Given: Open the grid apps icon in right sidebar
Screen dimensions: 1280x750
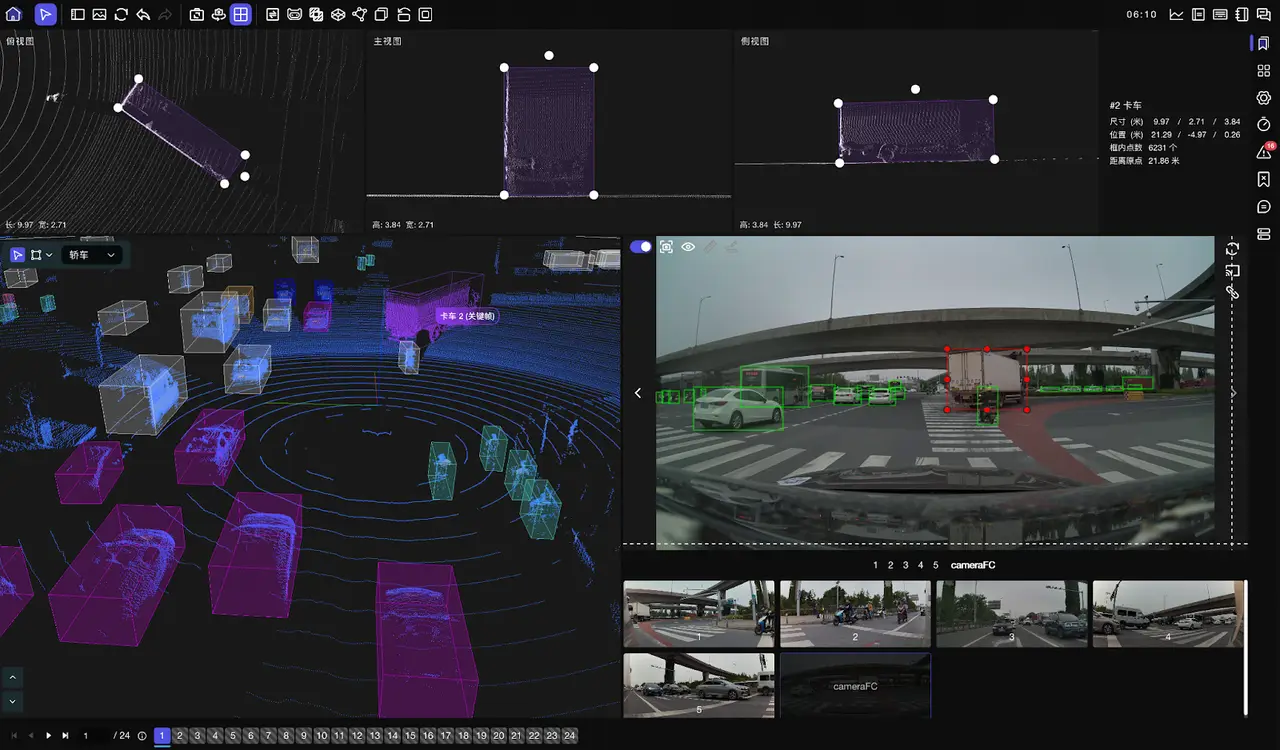Looking at the screenshot, I should [1263, 71].
